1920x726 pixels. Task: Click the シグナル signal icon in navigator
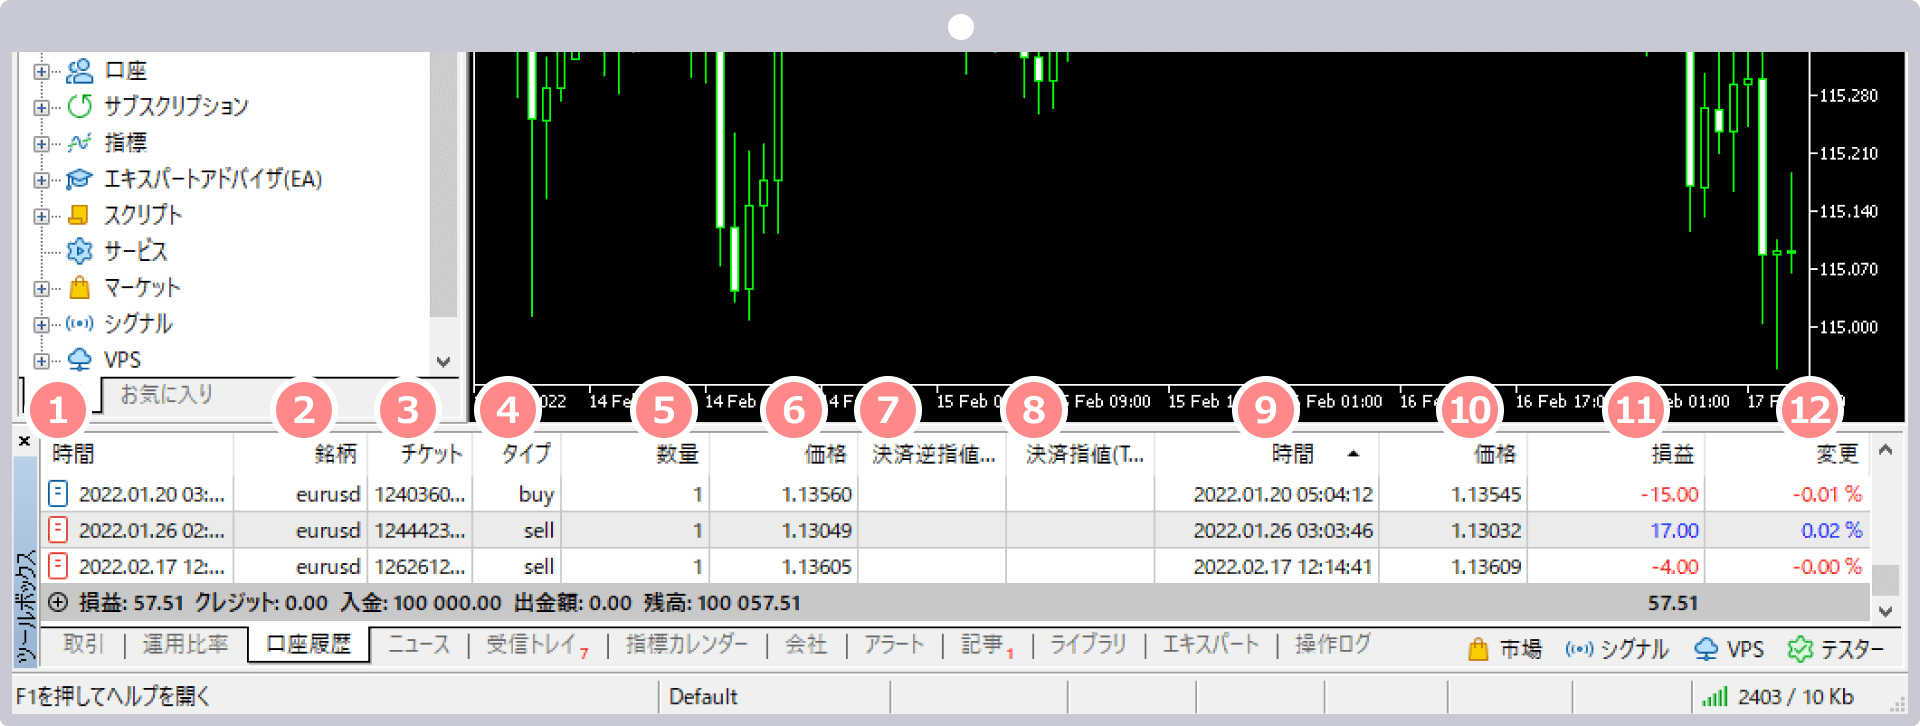(79, 323)
